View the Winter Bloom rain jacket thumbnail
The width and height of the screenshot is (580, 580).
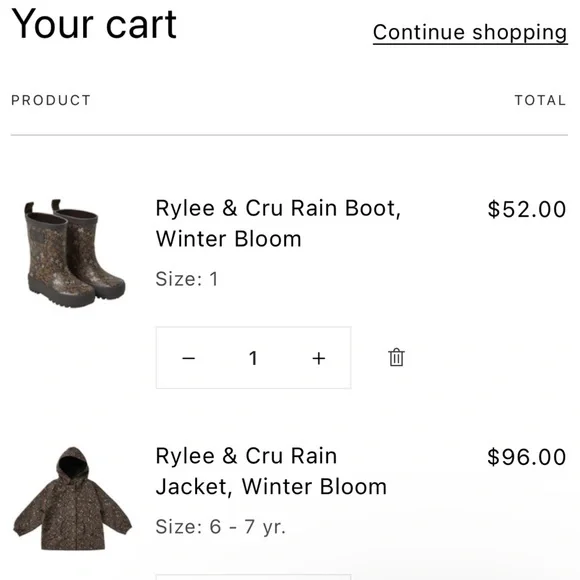tap(72, 499)
